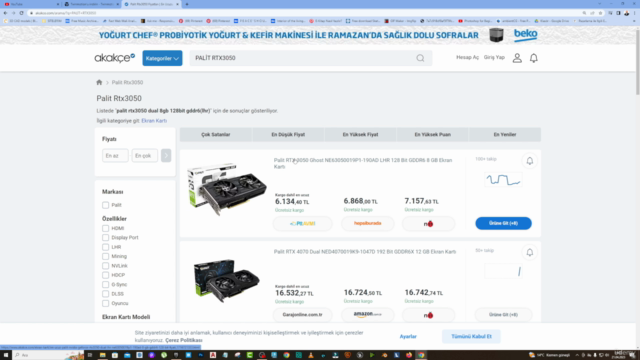Viewport: 640px width, 360px height.
Task: Open Windows Start button
Action: tap(6, 355)
